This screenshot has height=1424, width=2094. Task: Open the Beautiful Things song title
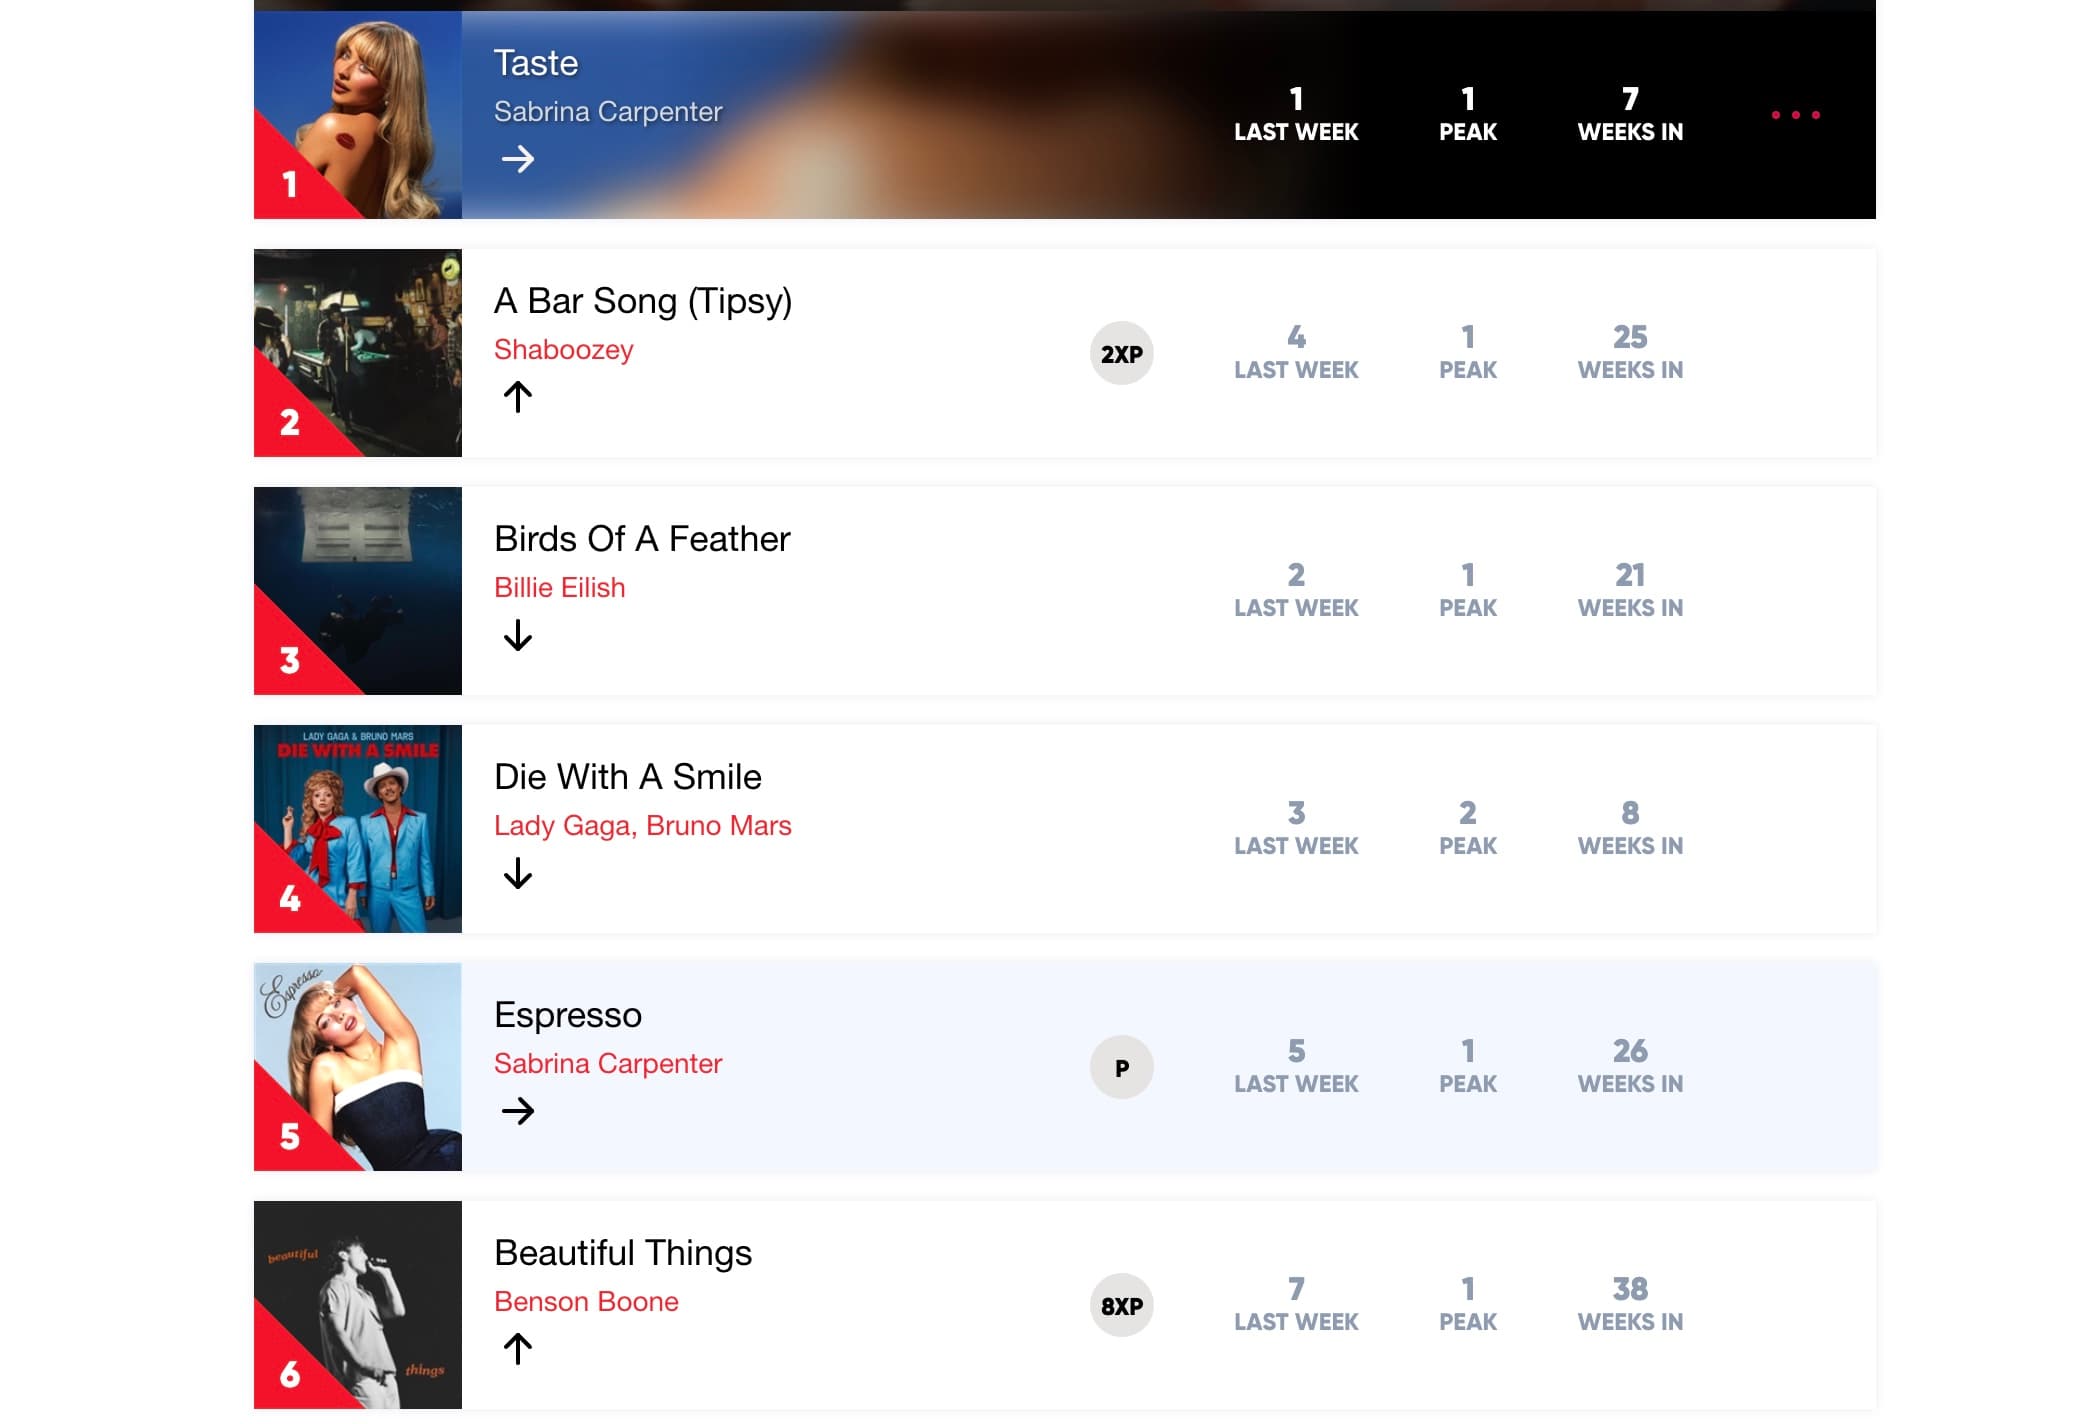(x=623, y=1253)
